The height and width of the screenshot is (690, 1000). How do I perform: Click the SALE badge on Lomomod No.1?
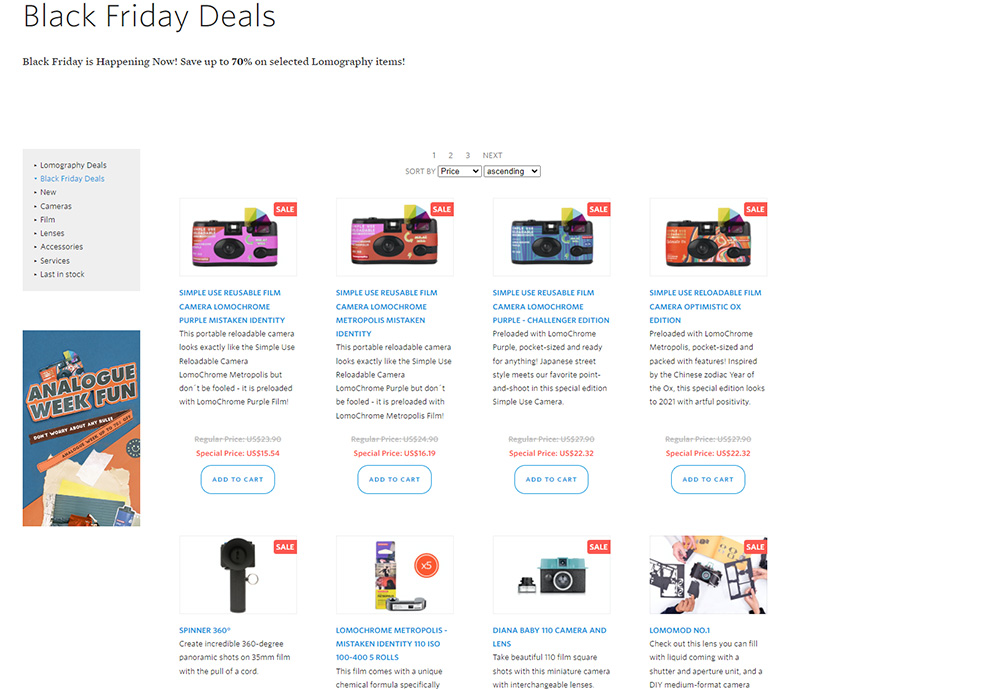click(755, 547)
